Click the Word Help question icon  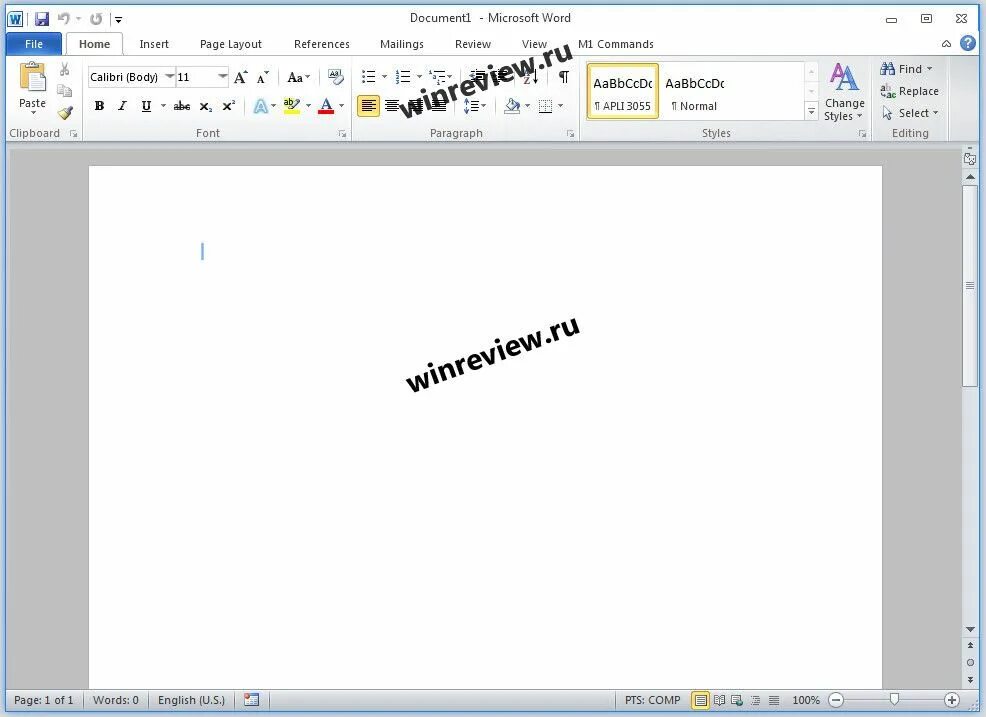968,43
